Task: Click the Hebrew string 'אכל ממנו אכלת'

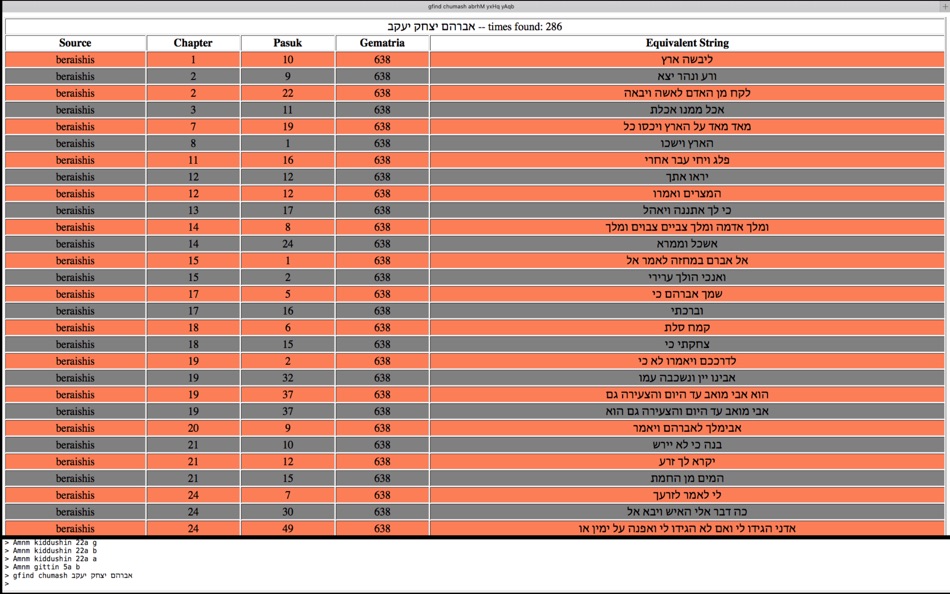Action: (687, 110)
